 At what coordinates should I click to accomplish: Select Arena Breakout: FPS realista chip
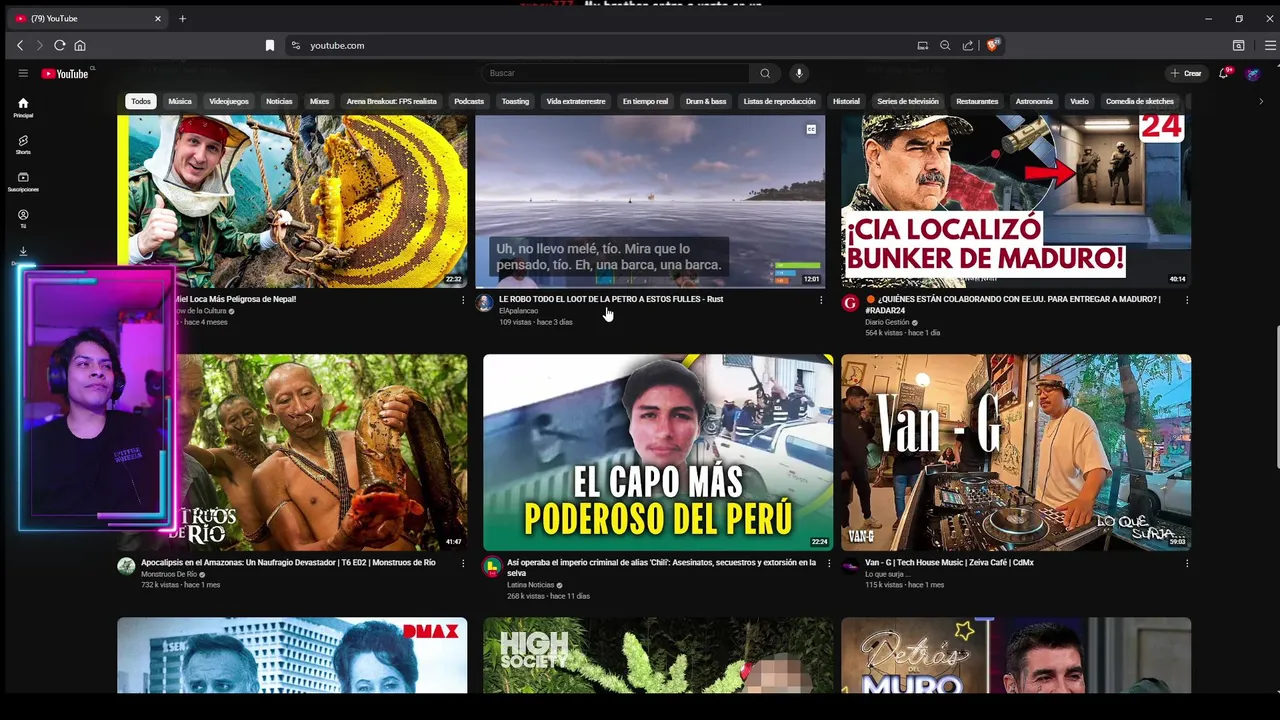tap(391, 101)
